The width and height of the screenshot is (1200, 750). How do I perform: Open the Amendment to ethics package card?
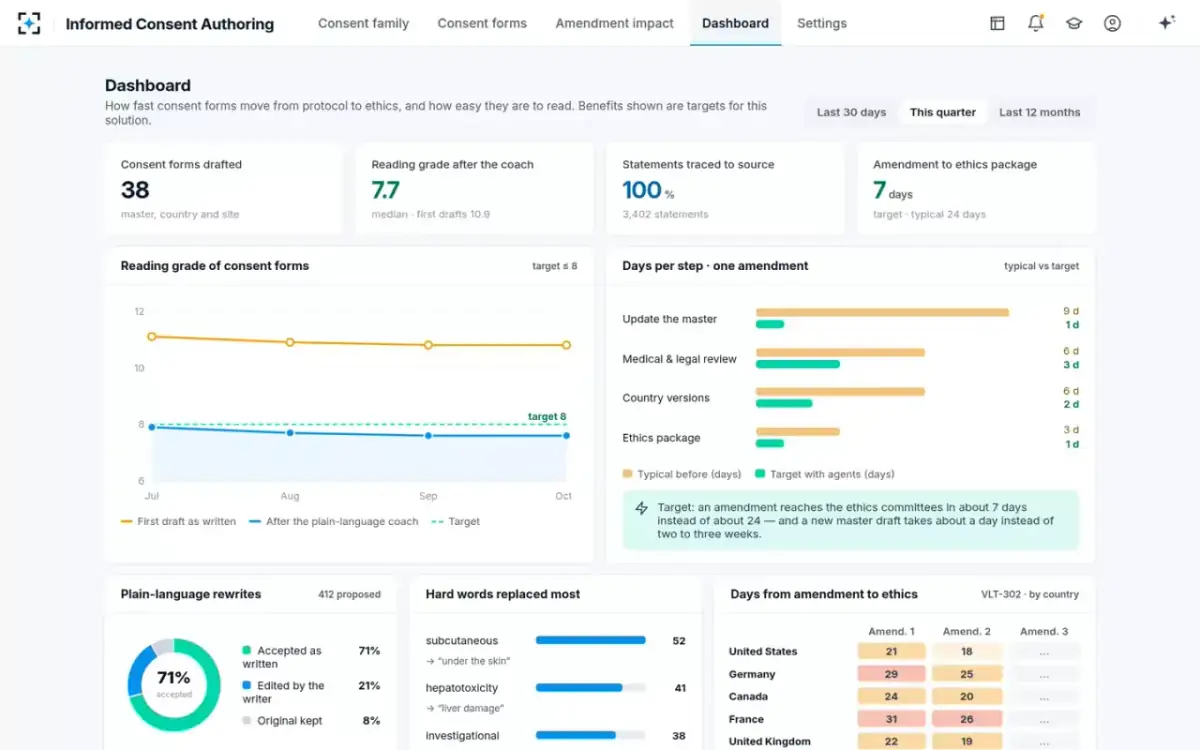pos(976,189)
